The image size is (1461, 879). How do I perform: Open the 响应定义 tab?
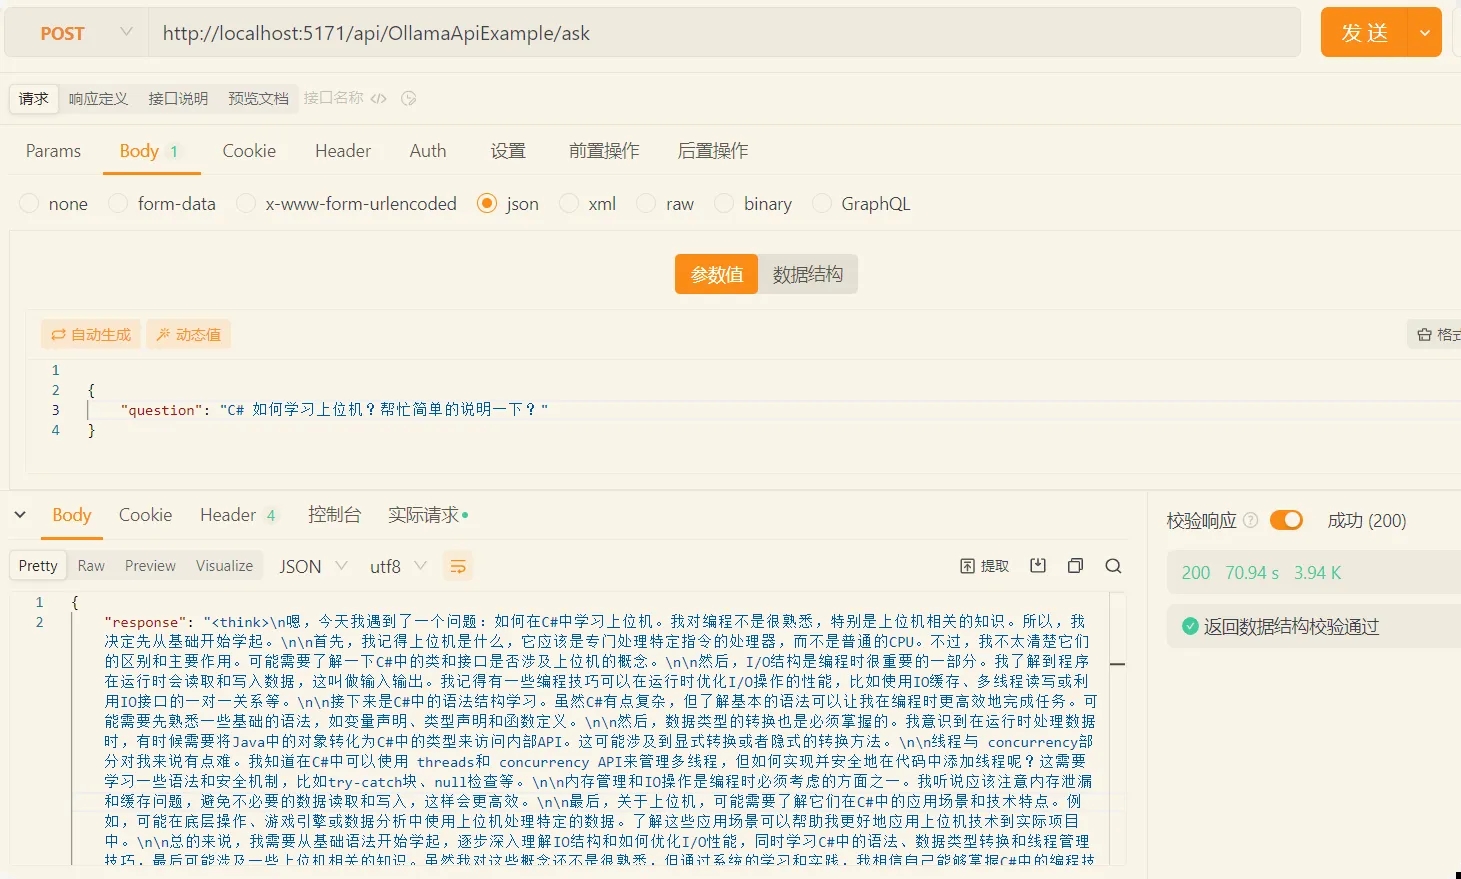click(x=98, y=98)
